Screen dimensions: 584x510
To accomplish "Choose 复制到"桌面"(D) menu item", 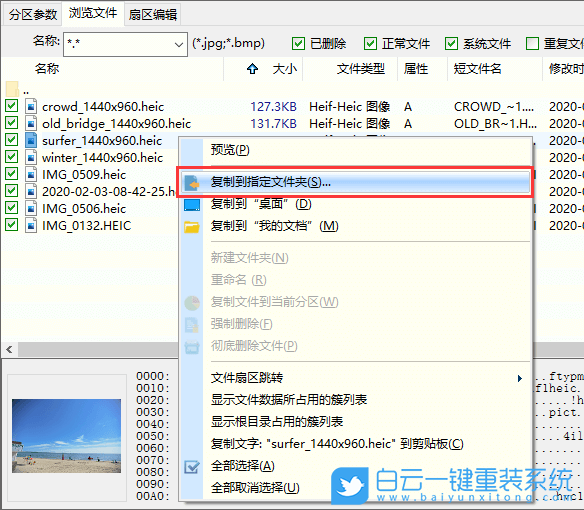I will pyautogui.click(x=356, y=204).
